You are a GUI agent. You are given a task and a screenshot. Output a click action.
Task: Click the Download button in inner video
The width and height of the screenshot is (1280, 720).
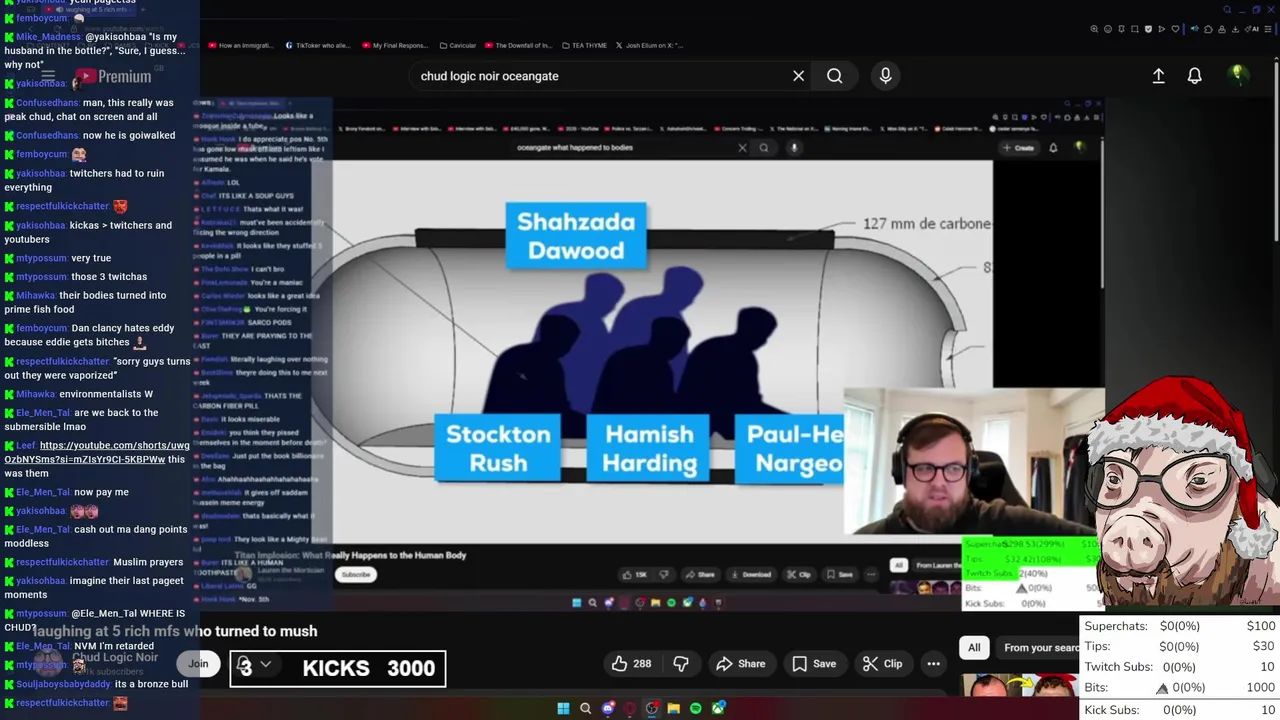[x=750, y=574]
